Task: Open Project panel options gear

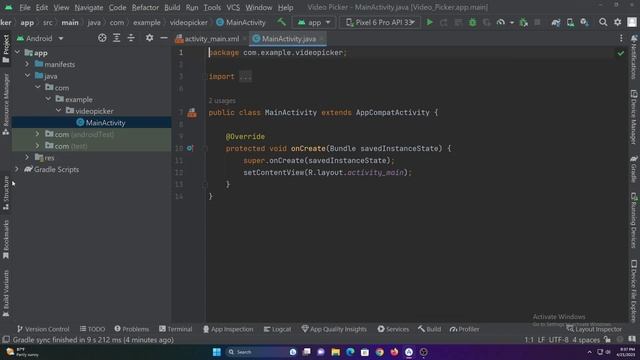Action: [x=149, y=38]
